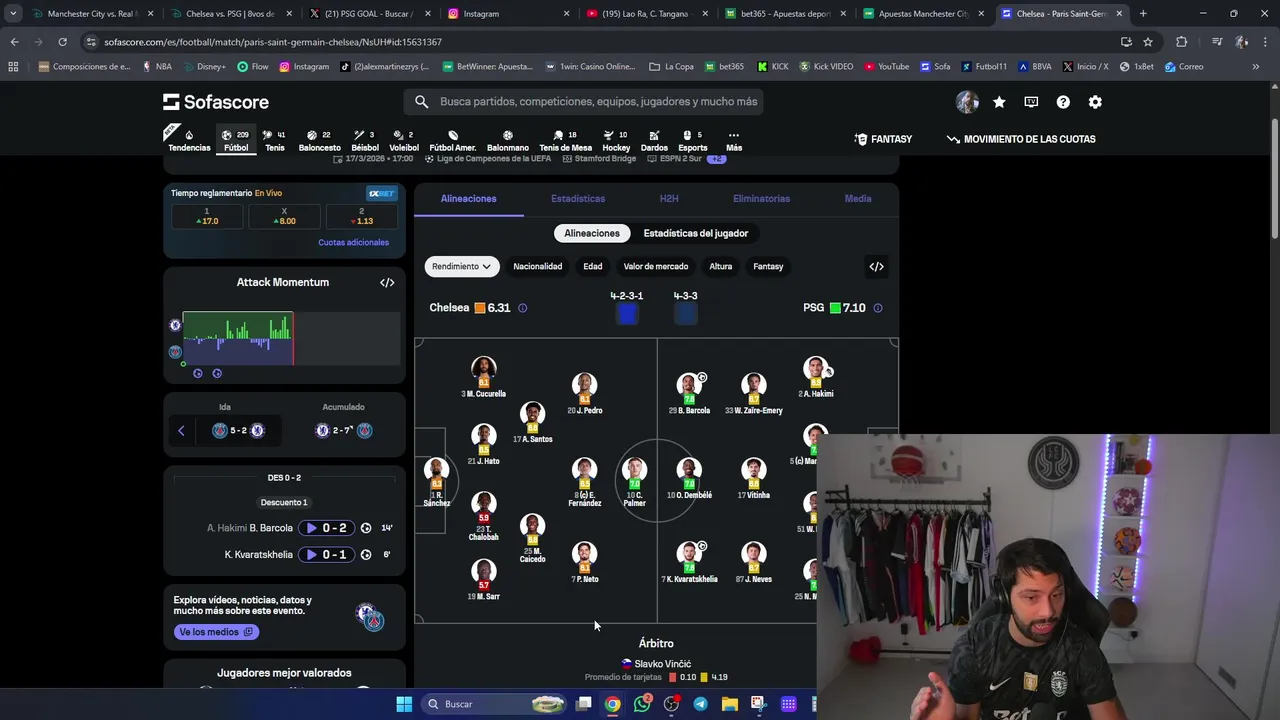Expand the bookmarks overflow chevron
The height and width of the screenshot is (720, 1280).
pyautogui.click(x=1256, y=67)
